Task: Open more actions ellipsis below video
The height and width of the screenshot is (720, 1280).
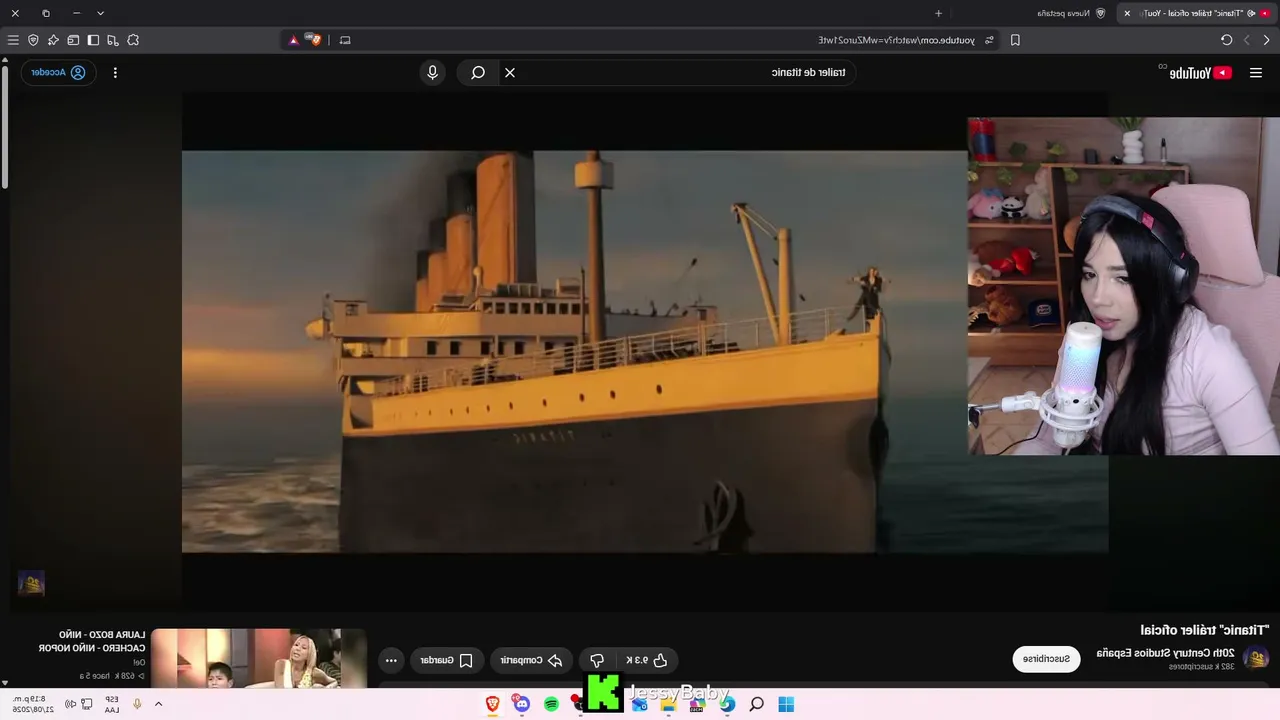Action: point(391,660)
